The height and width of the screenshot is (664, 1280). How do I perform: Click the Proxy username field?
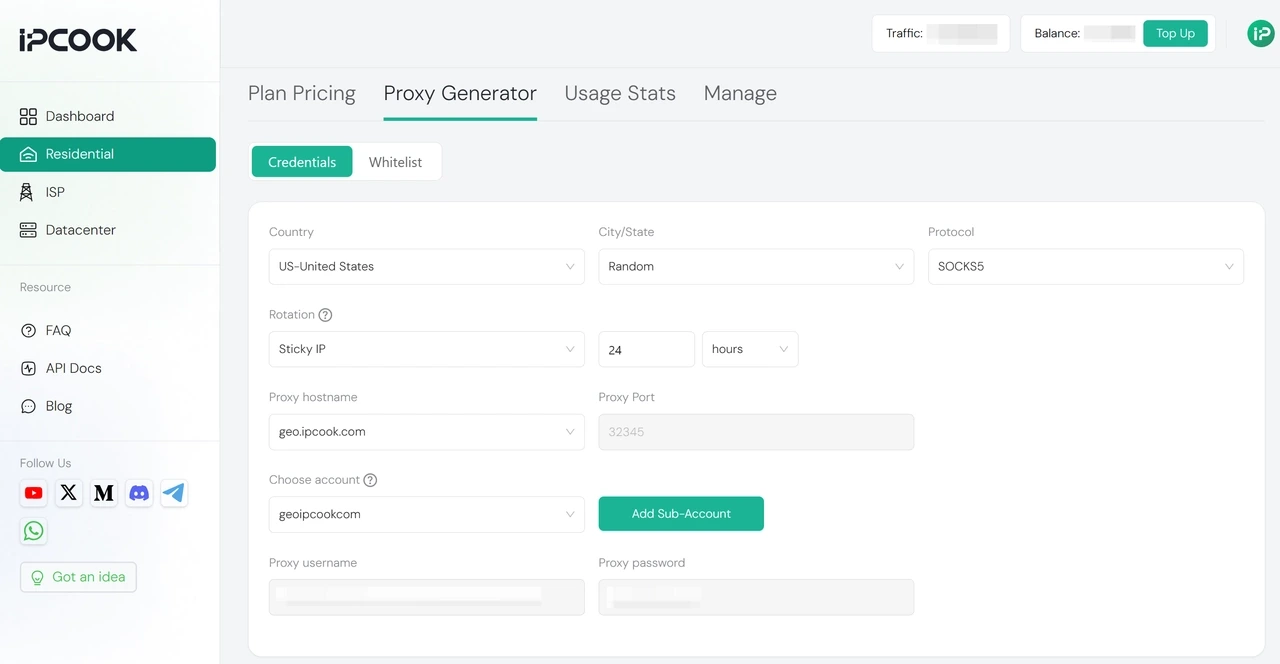[x=427, y=597]
